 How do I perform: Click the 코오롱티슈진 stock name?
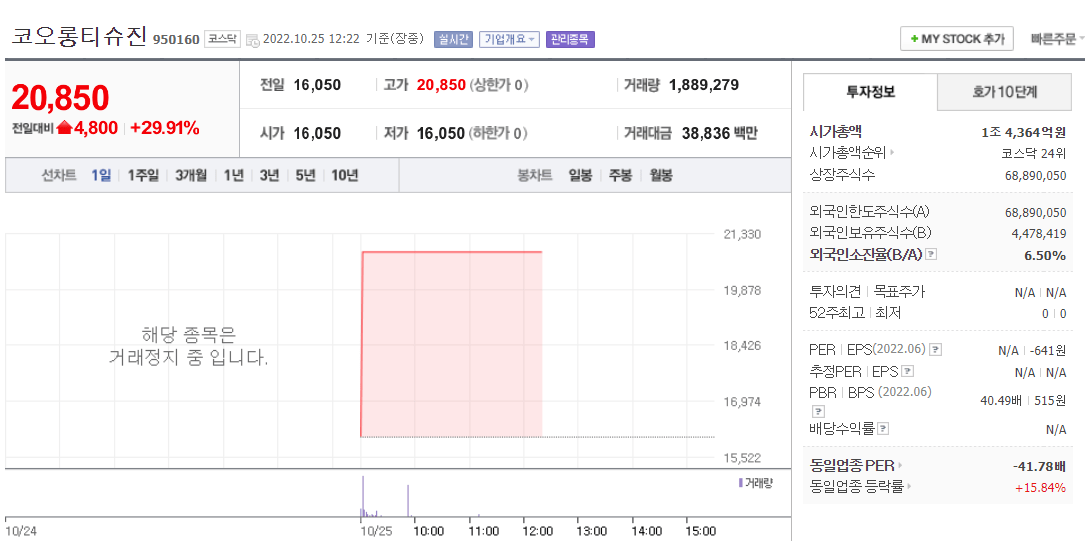78,37
